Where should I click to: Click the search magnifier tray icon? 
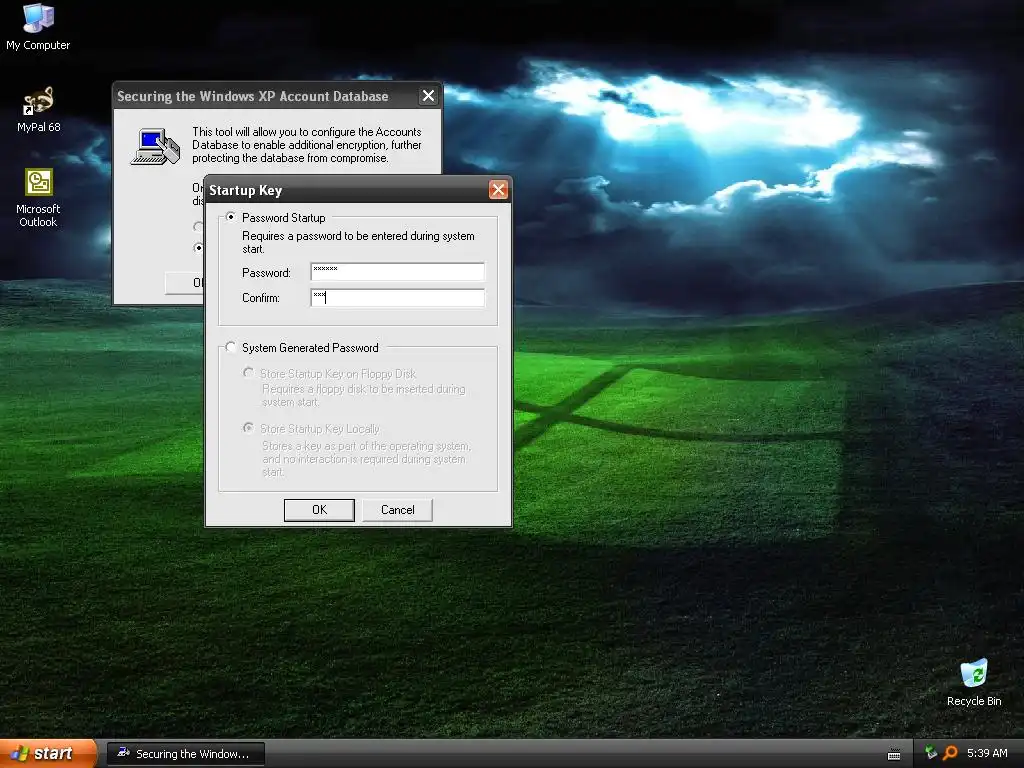(950, 753)
